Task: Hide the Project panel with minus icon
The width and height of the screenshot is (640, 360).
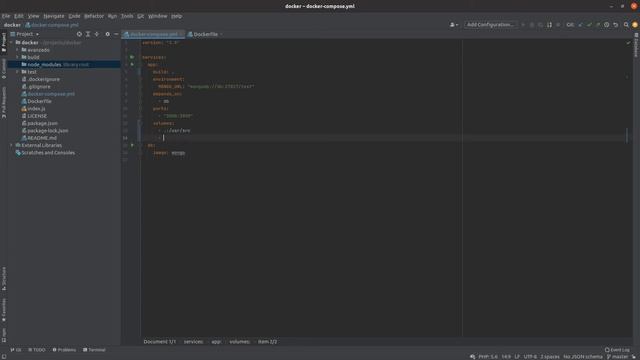Action: (x=116, y=34)
